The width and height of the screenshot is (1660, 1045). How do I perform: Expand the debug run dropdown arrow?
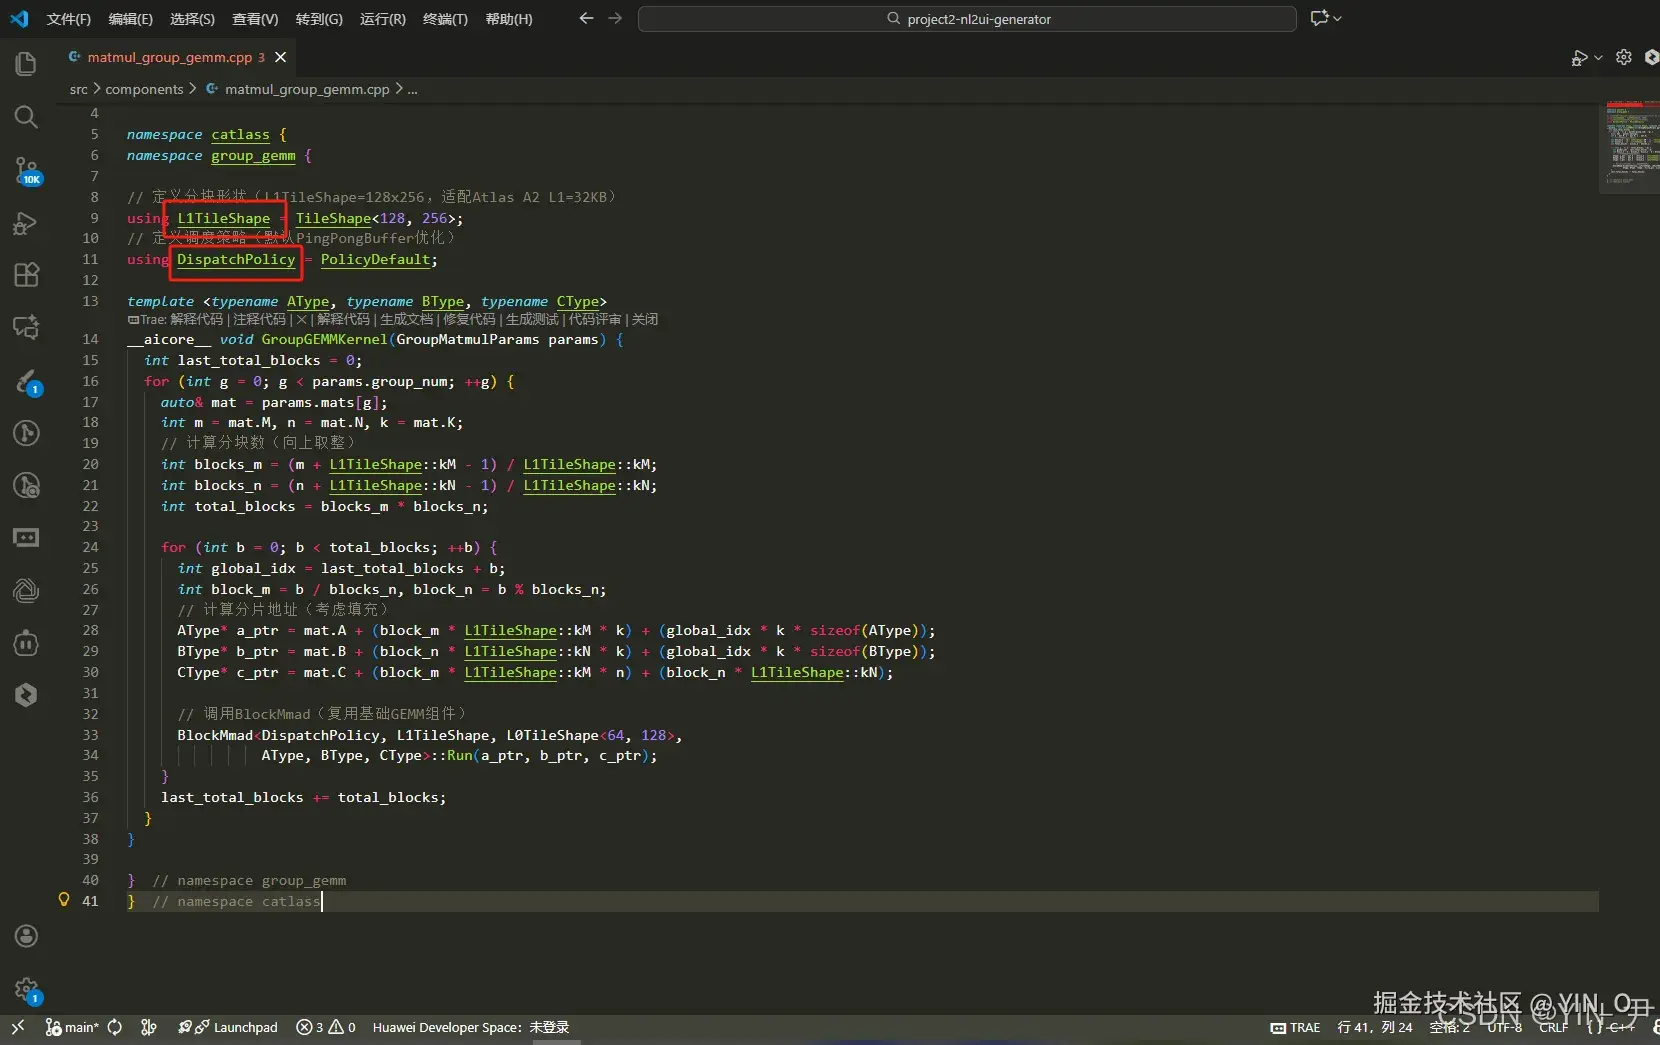tap(1598, 58)
